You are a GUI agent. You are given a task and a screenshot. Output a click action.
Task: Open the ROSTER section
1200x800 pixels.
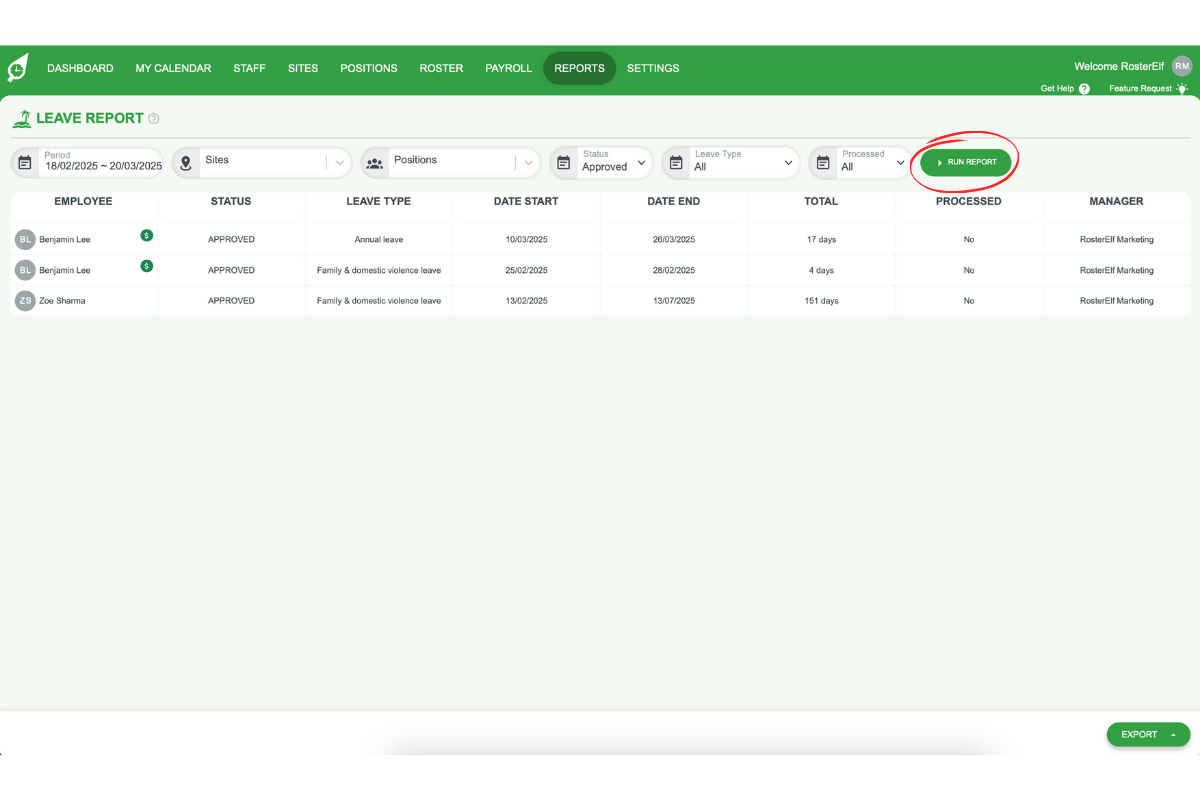(x=441, y=68)
